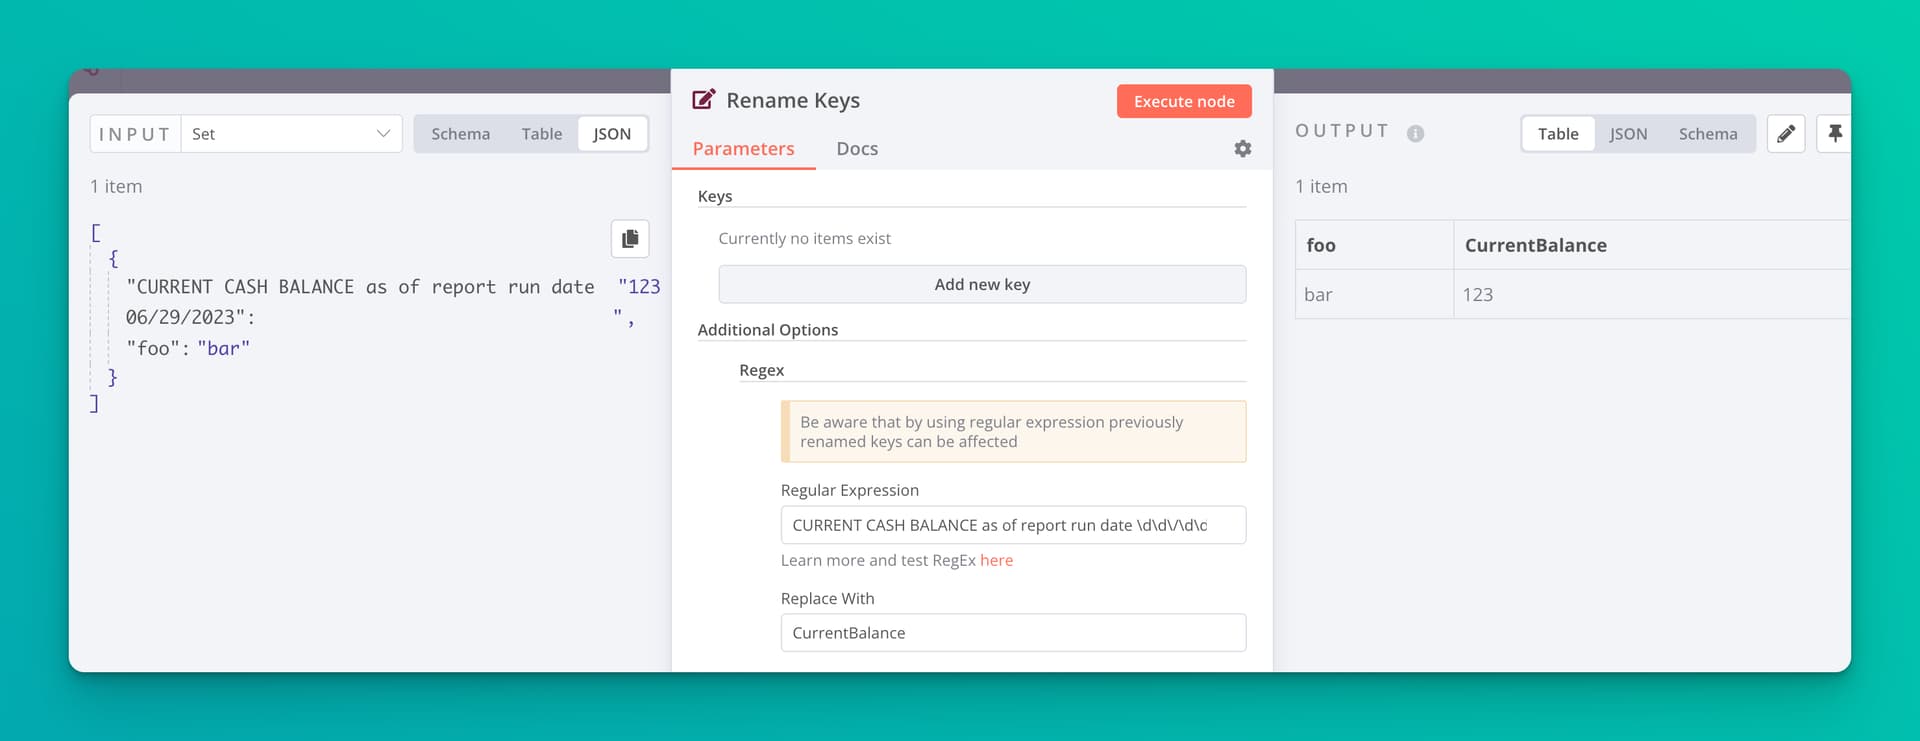
Task: Switch input view to Schema
Action: pyautogui.click(x=460, y=134)
